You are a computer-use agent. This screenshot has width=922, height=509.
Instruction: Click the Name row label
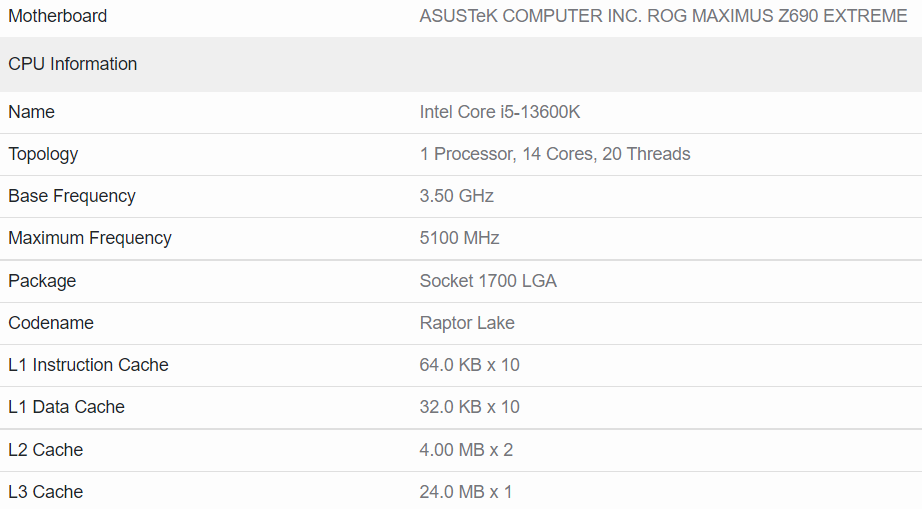tap(31, 112)
